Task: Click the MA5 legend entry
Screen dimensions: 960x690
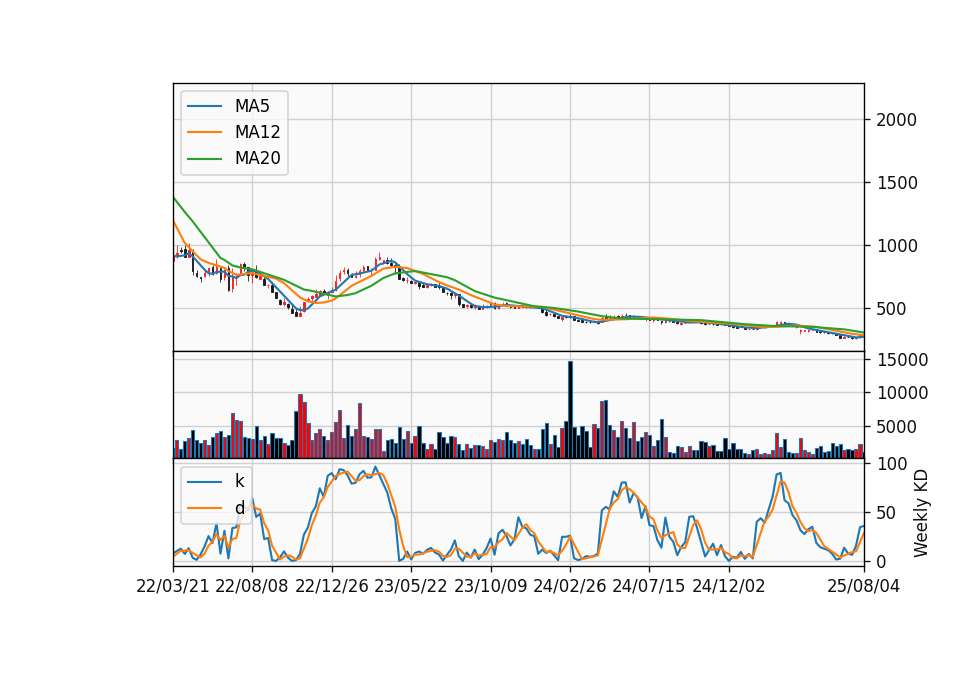Action: click(x=229, y=106)
